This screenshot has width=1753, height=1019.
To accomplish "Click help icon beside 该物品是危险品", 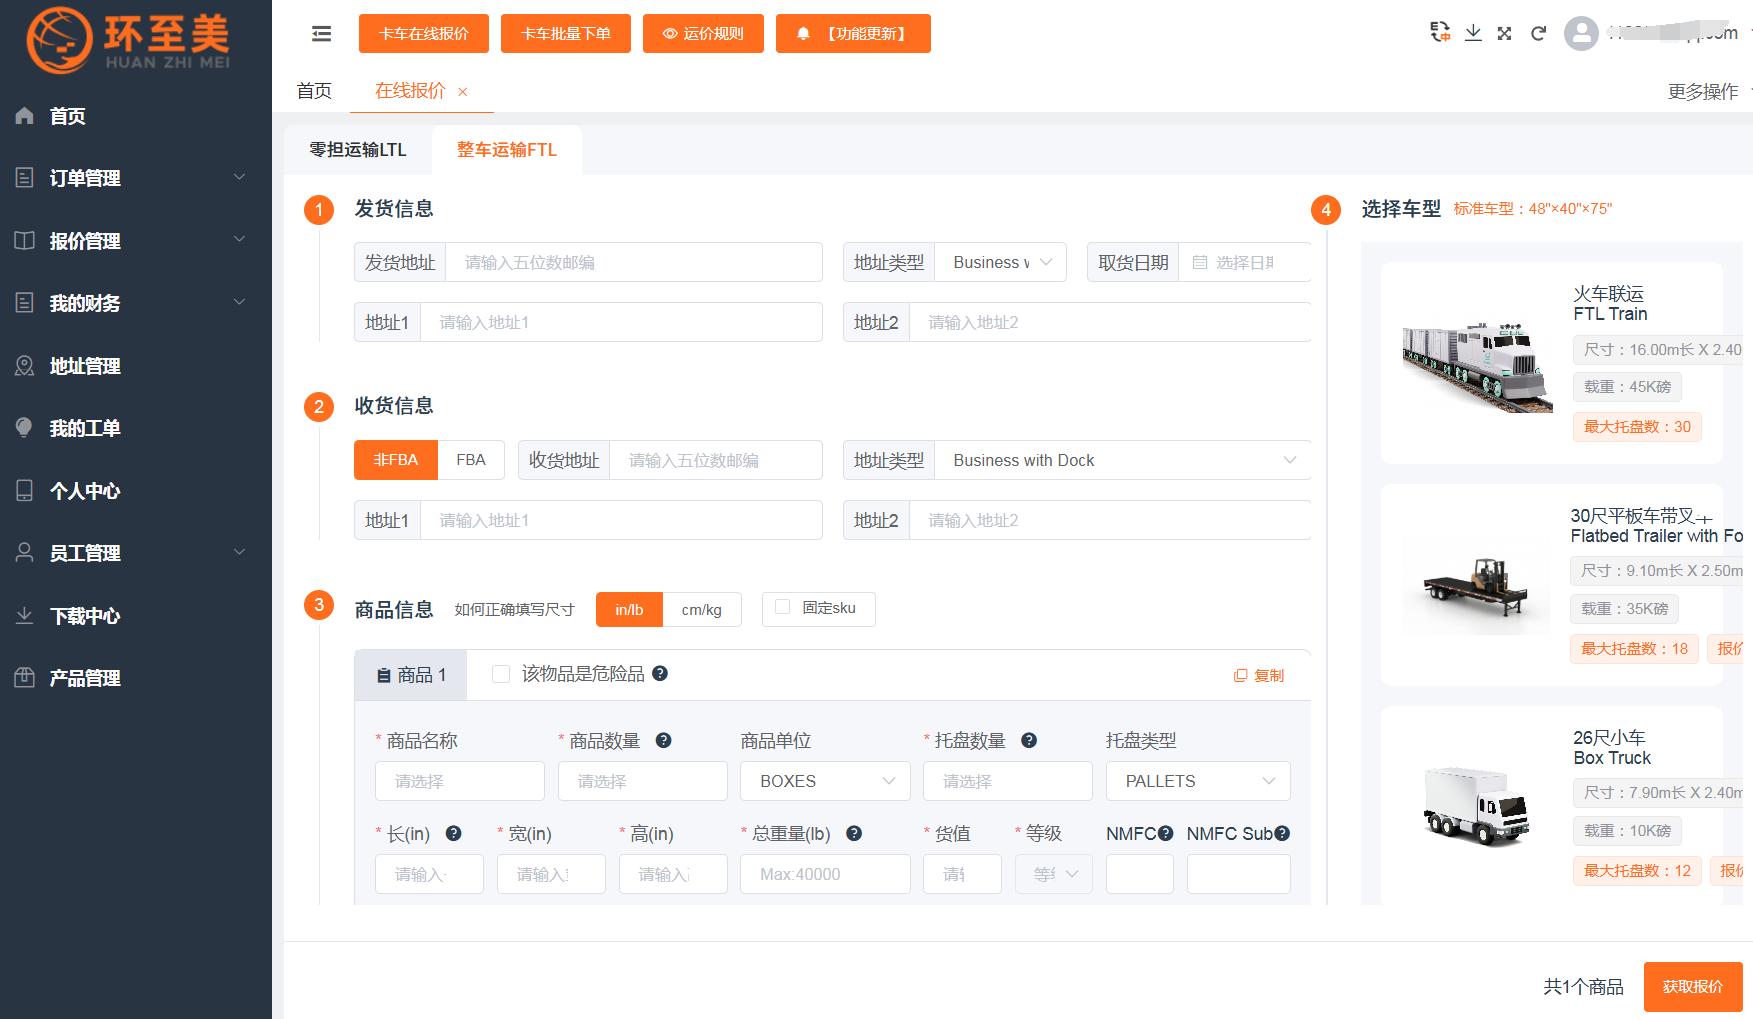I will click(660, 673).
